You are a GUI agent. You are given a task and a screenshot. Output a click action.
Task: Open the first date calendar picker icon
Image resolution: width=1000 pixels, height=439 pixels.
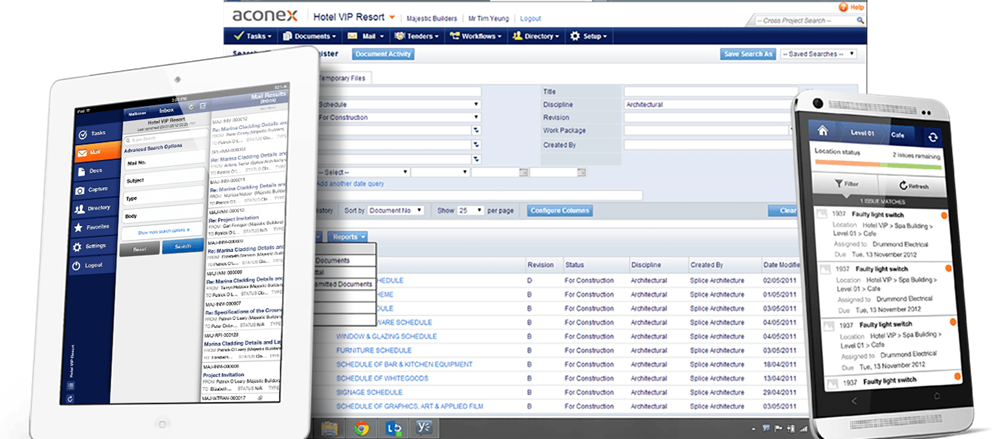click(x=524, y=172)
